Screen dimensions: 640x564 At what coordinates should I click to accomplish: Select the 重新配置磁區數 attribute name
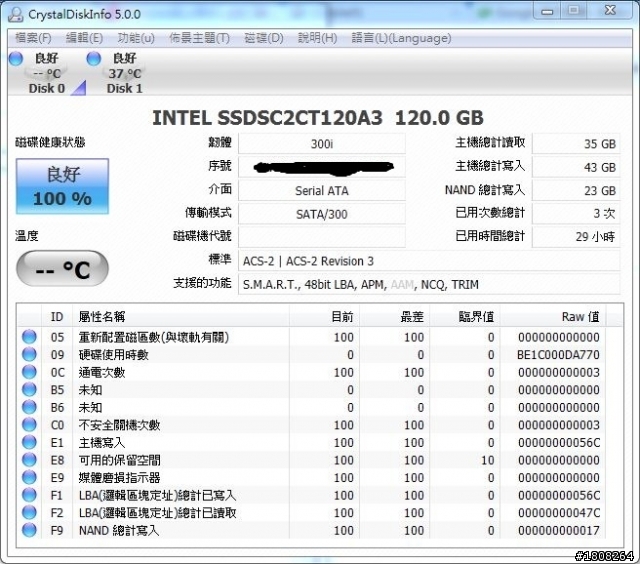(154, 337)
